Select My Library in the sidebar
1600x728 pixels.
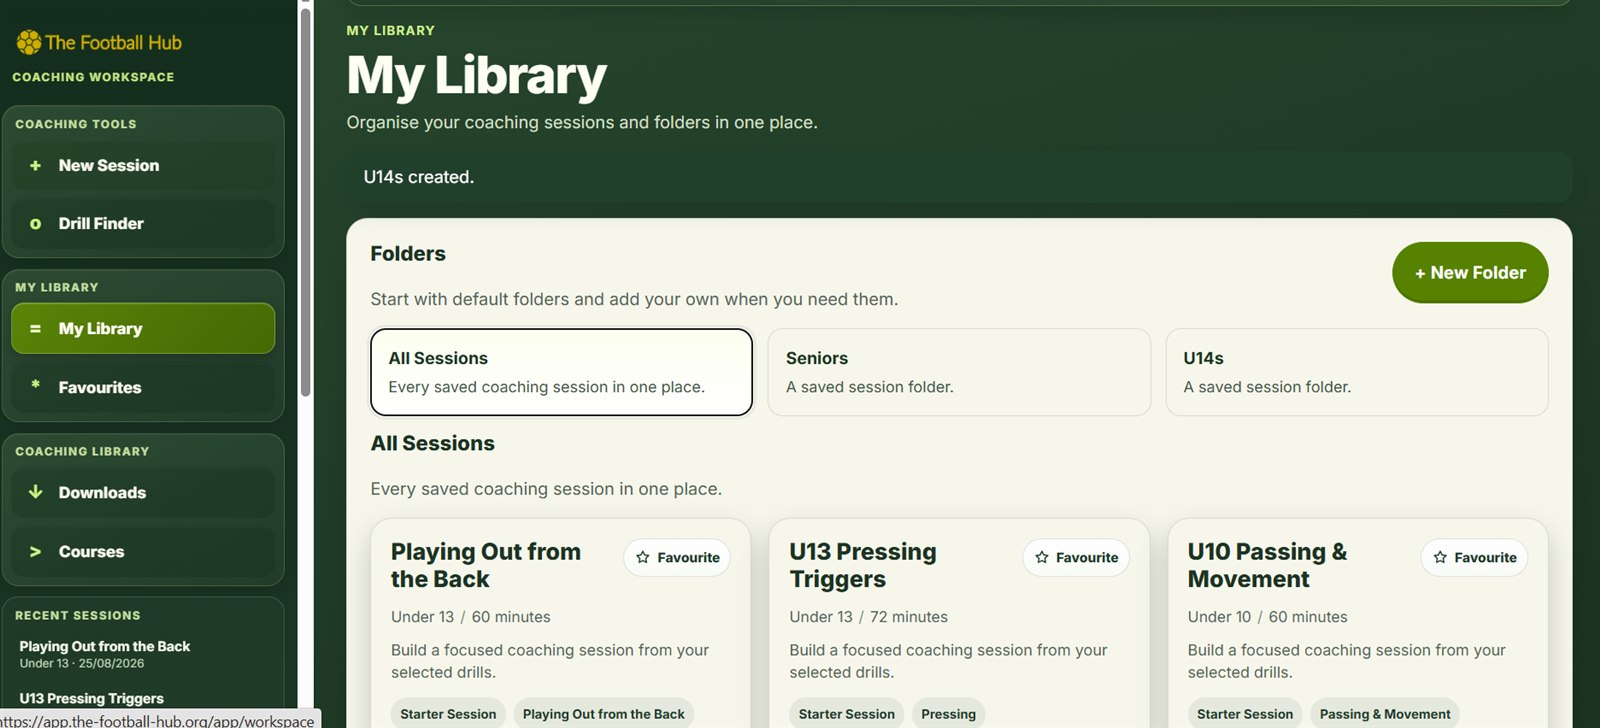pyautogui.click(x=143, y=329)
